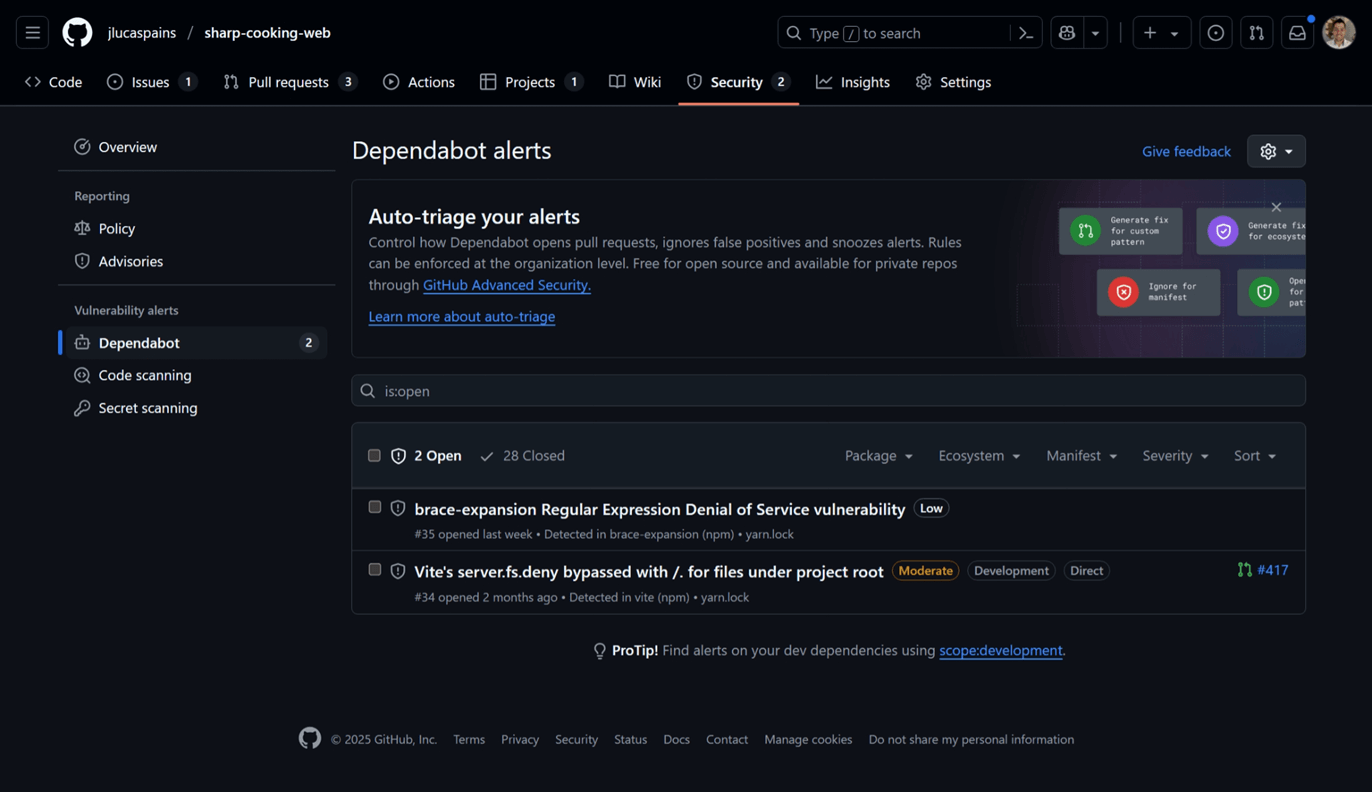Open the create new plus menu
Screen dimensions: 1372x792
pyautogui.click(x=1161, y=33)
